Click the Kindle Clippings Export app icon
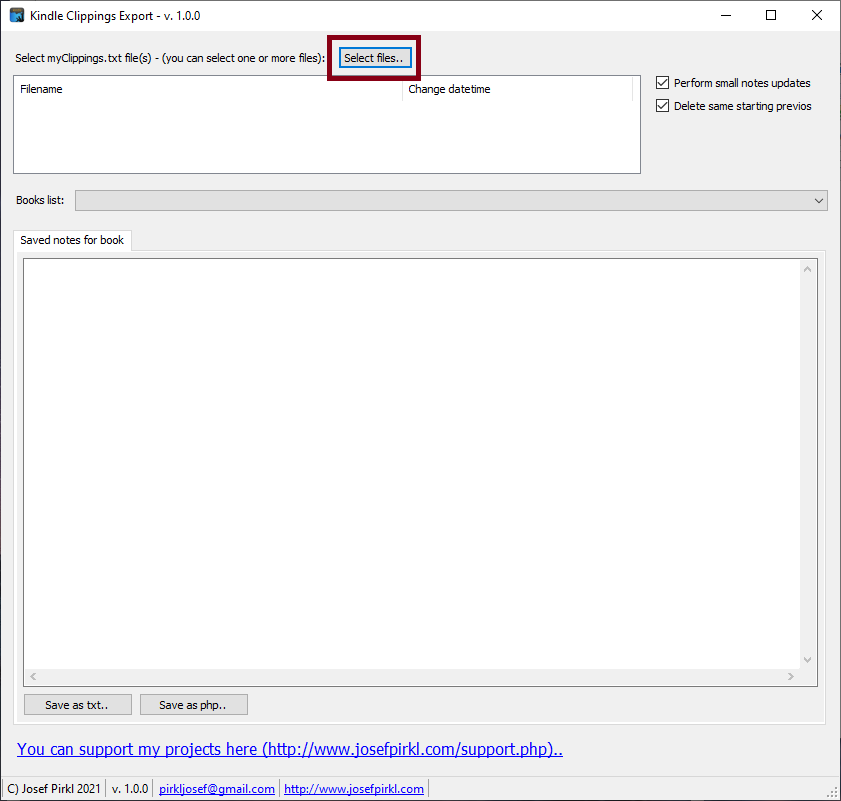This screenshot has height=801, width=841. coord(17,15)
